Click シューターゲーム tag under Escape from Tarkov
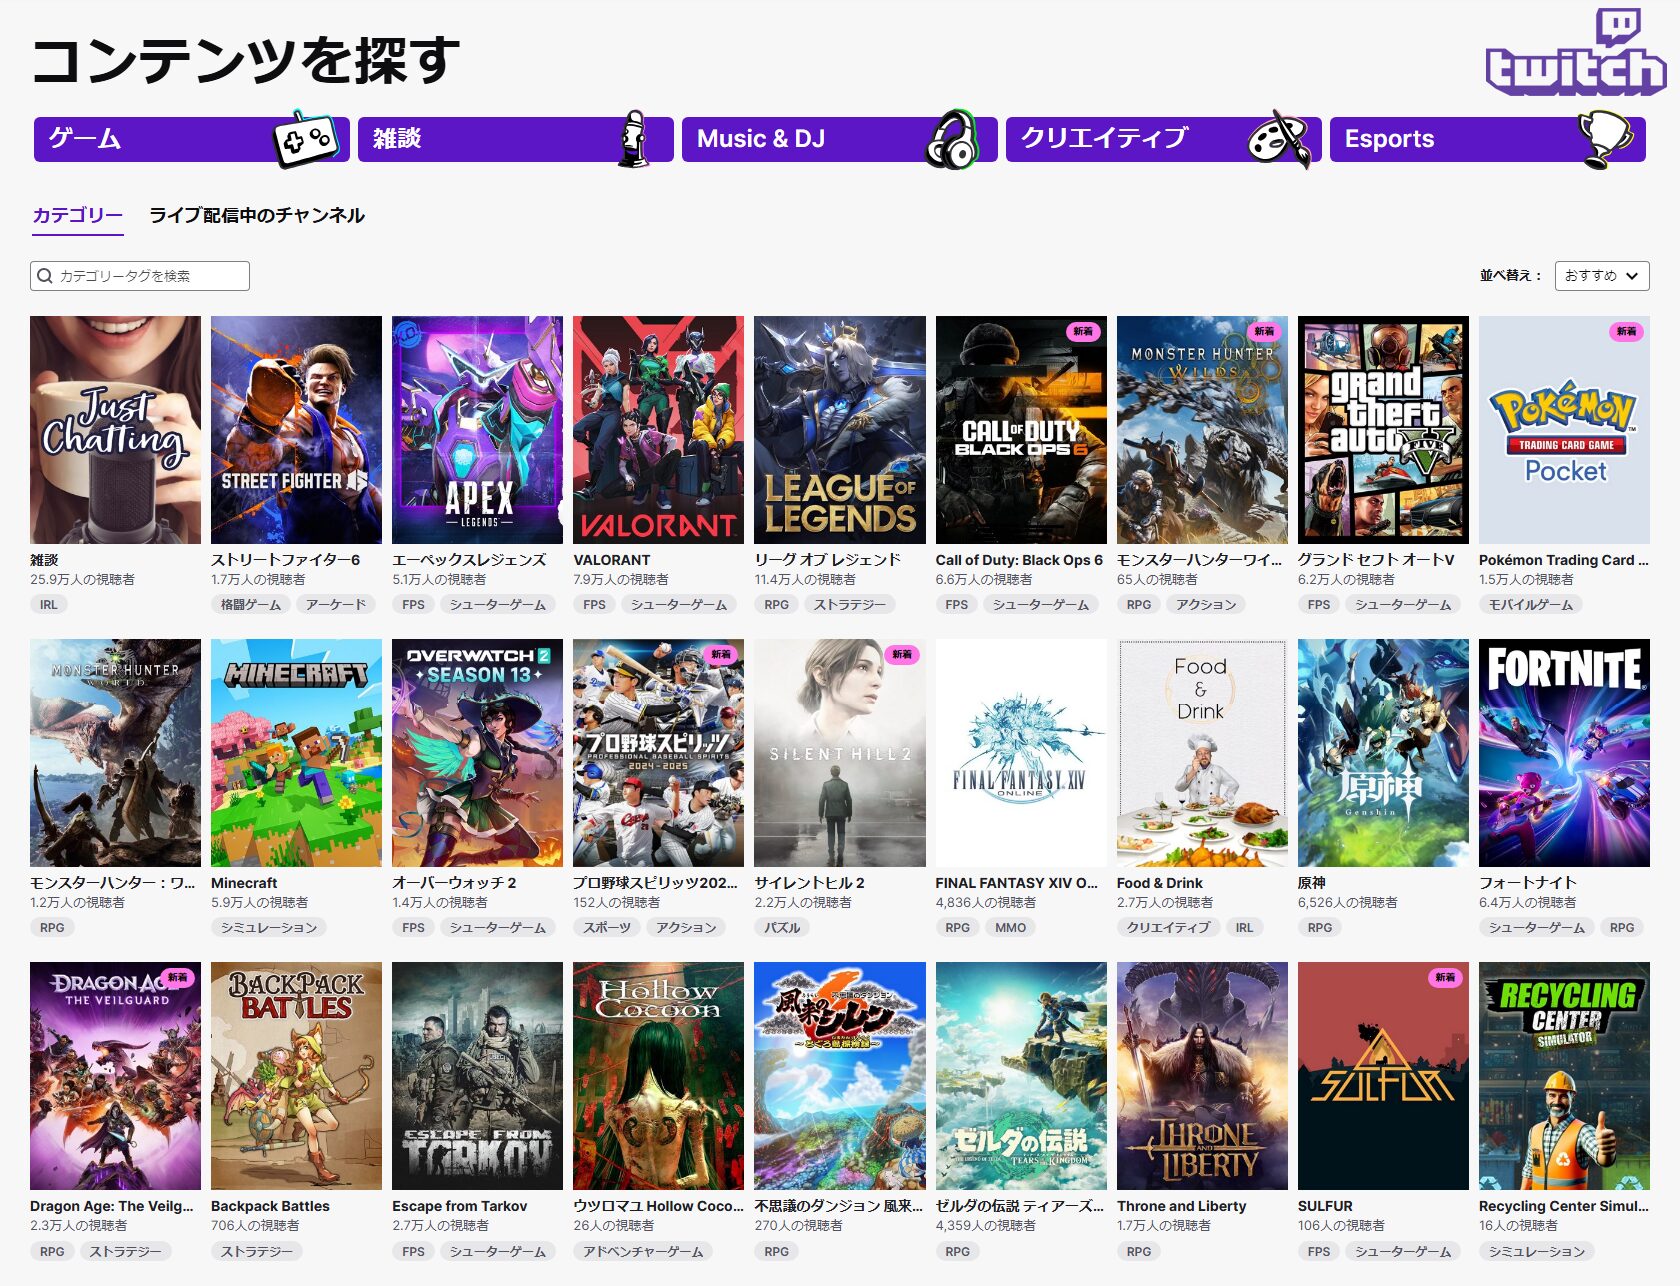This screenshot has height=1286, width=1680. point(498,1252)
